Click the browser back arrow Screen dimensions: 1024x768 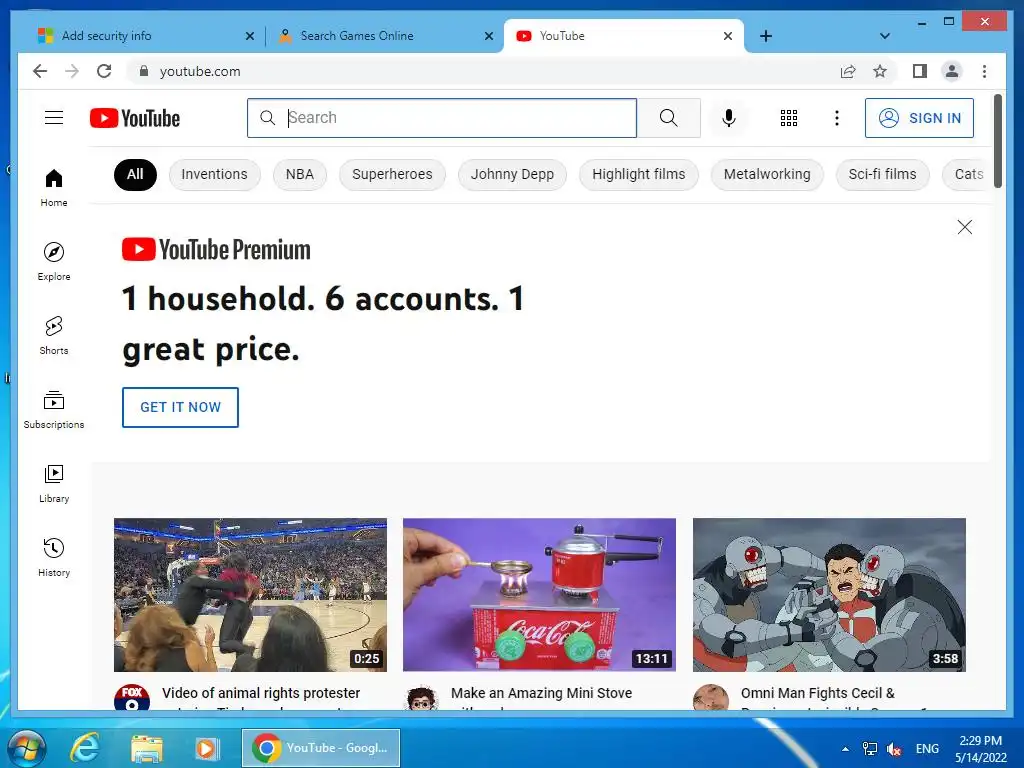tap(40, 71)
